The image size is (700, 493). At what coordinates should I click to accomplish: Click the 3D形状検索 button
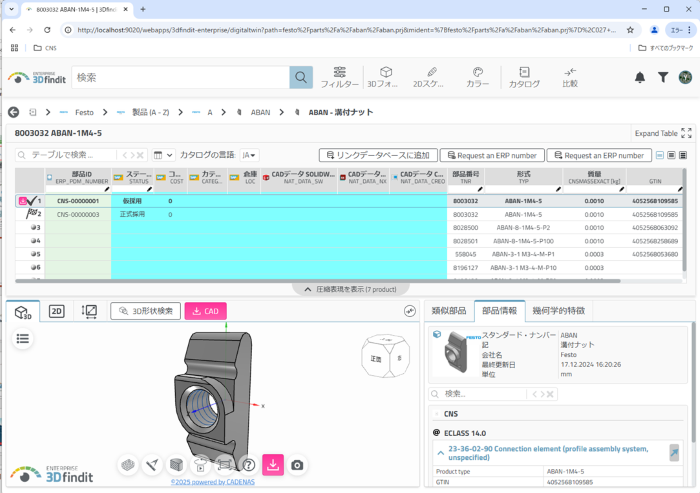click(146, 311)
